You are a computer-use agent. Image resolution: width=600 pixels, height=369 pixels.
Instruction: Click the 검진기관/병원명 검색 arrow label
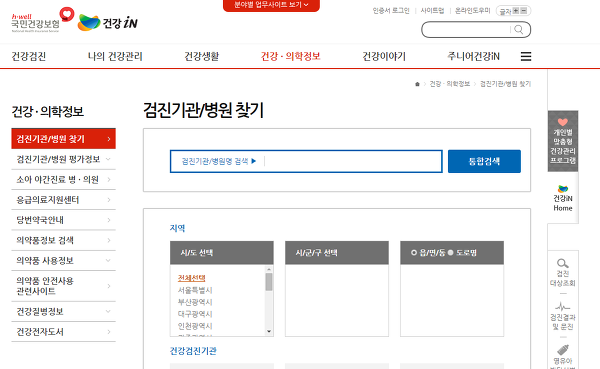pyautogui.click(x=218, y=161)
